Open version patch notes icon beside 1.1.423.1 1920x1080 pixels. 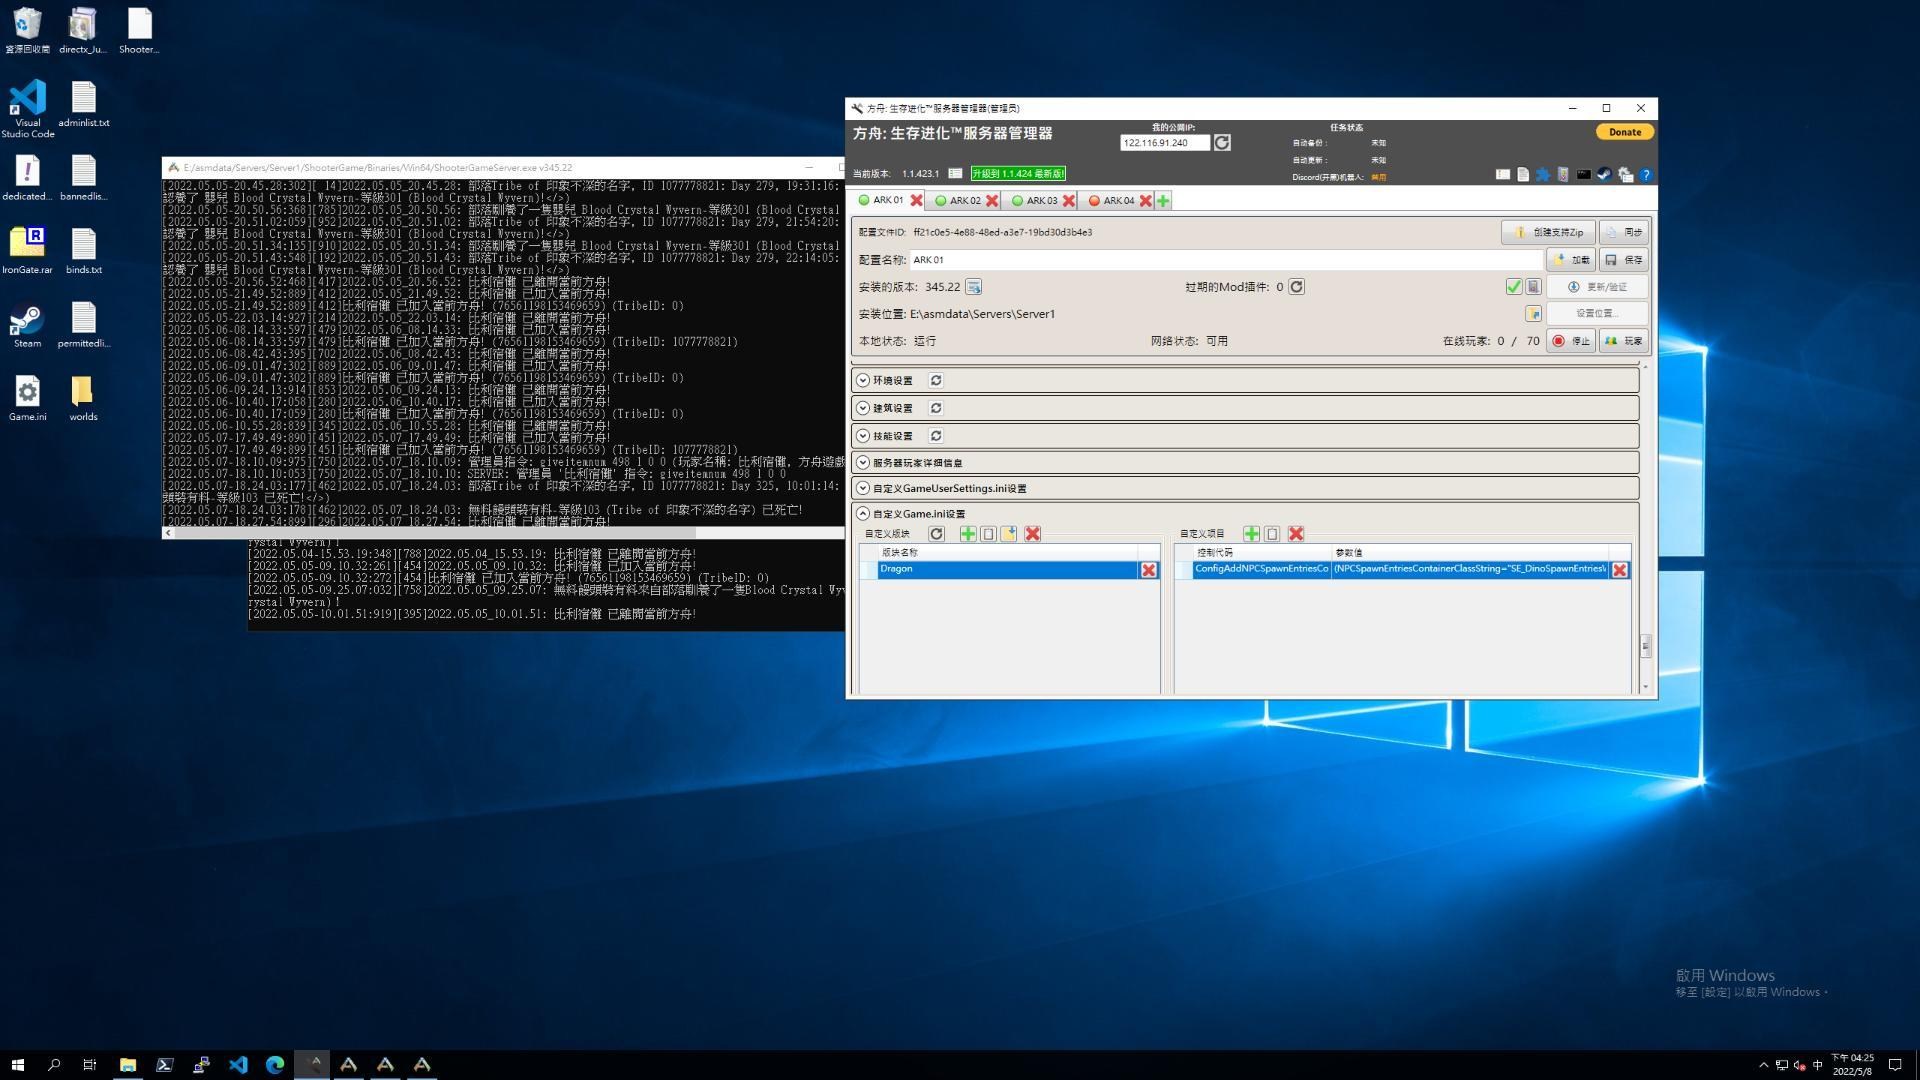955,174
